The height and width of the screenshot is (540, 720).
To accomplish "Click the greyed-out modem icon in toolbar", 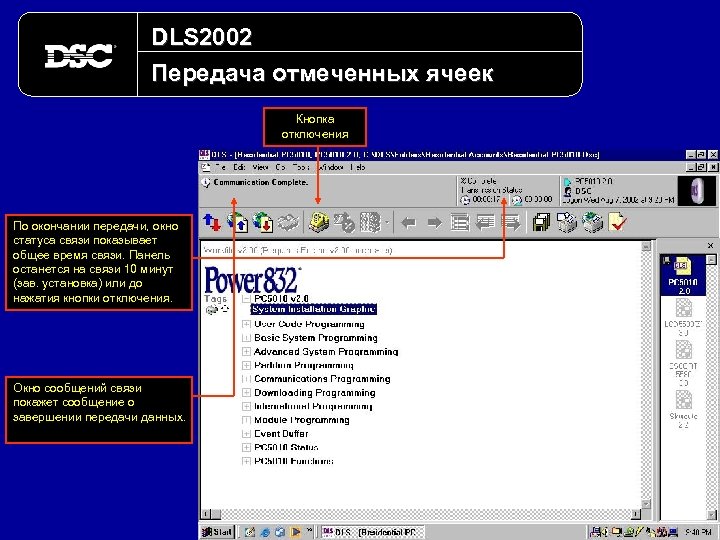I will tap(288, 223).
